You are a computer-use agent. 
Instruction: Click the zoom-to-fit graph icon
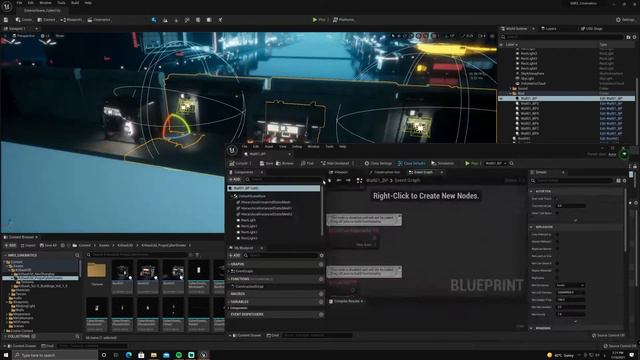click(359, 180)
